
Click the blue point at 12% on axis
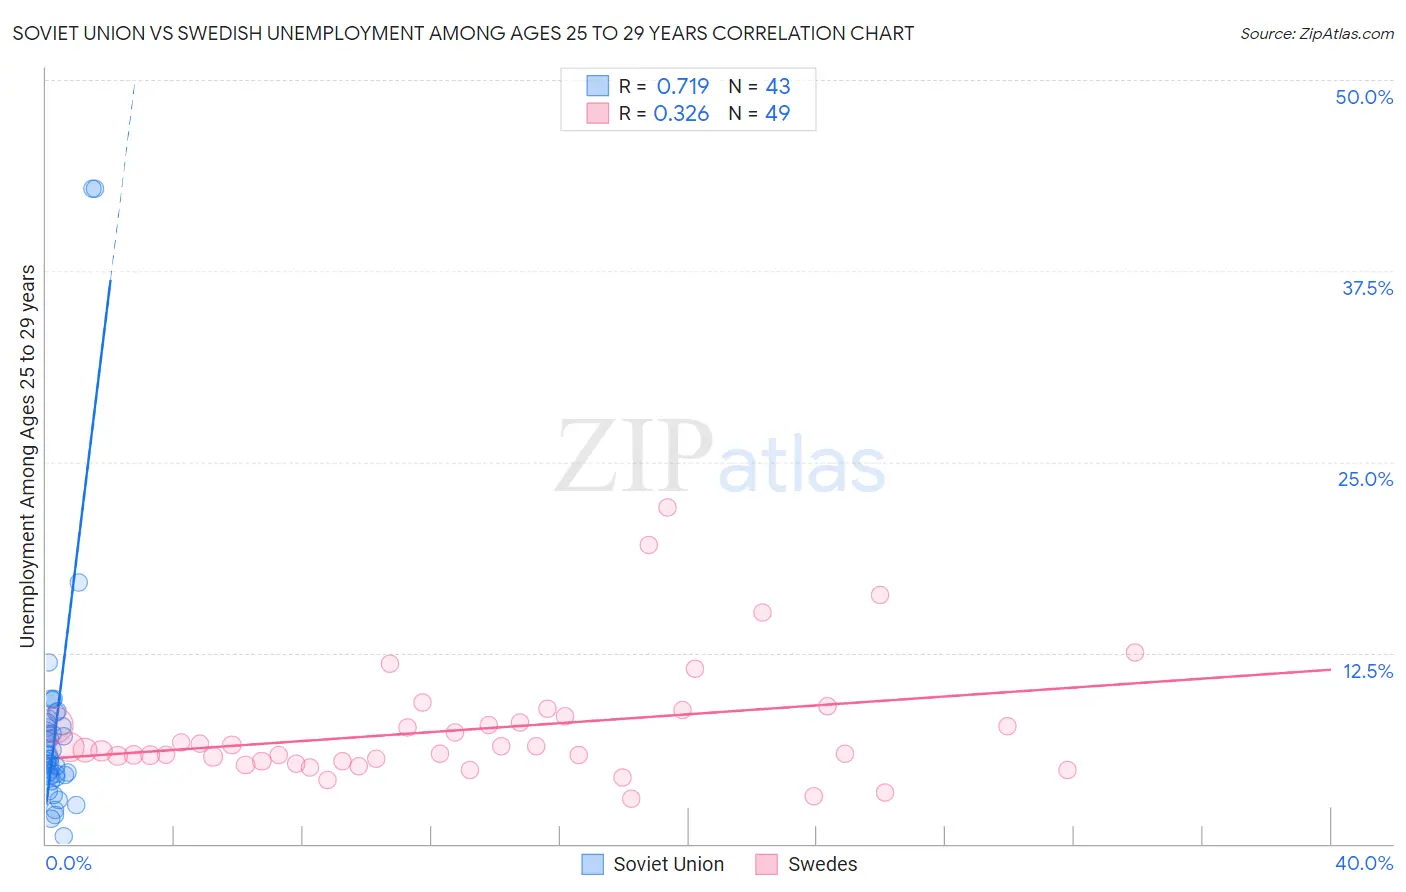coord(48,662)
